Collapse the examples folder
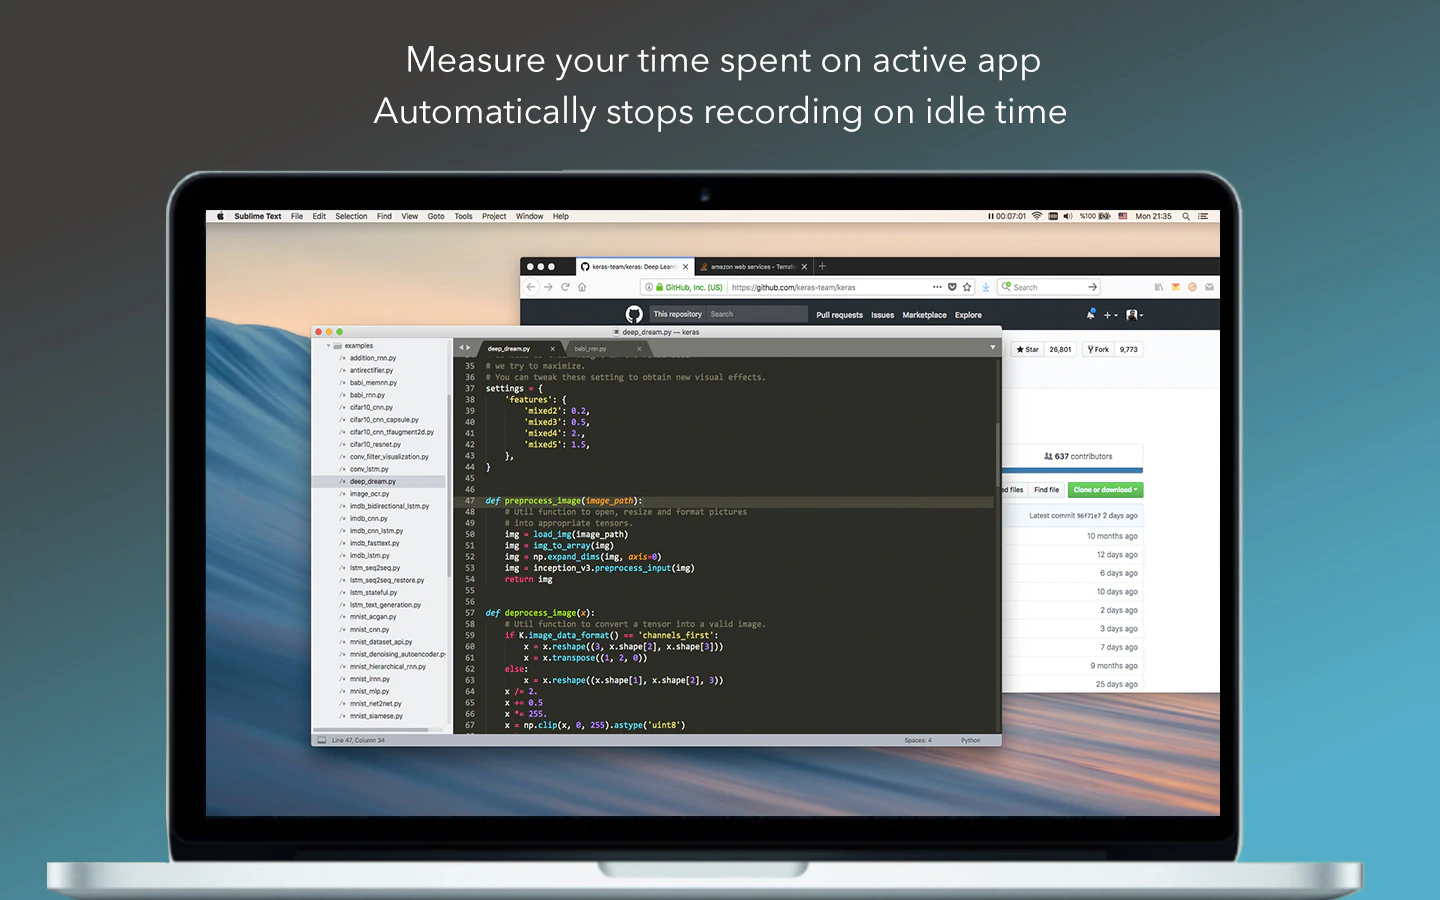1440x900 pixels. pyautogui.click(x=328, y=346)
